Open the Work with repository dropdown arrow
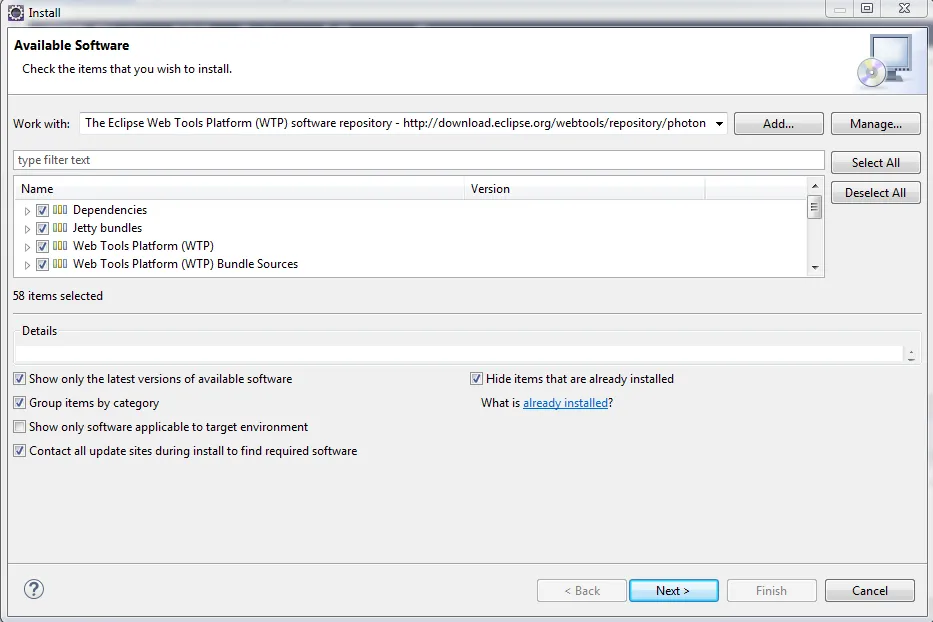 (x=719, y=124)
